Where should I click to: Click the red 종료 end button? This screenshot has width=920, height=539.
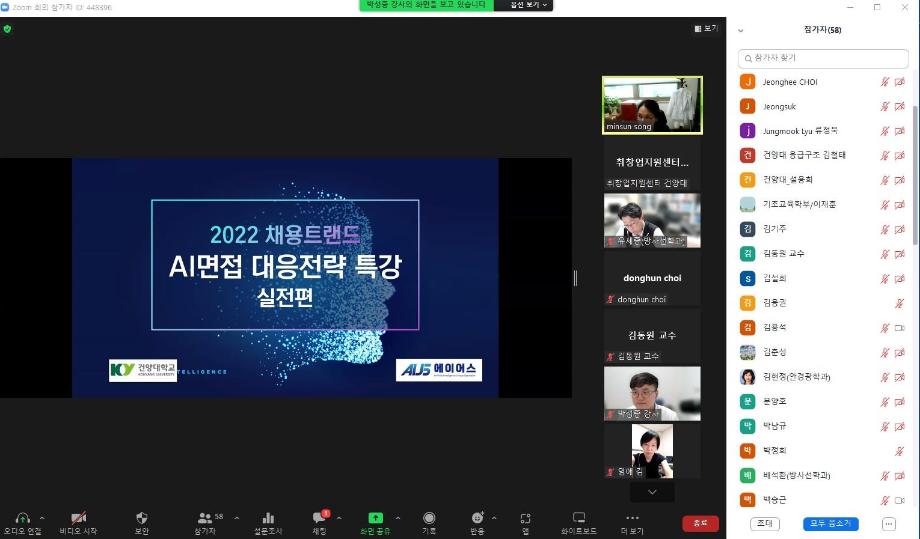(700, 523)
